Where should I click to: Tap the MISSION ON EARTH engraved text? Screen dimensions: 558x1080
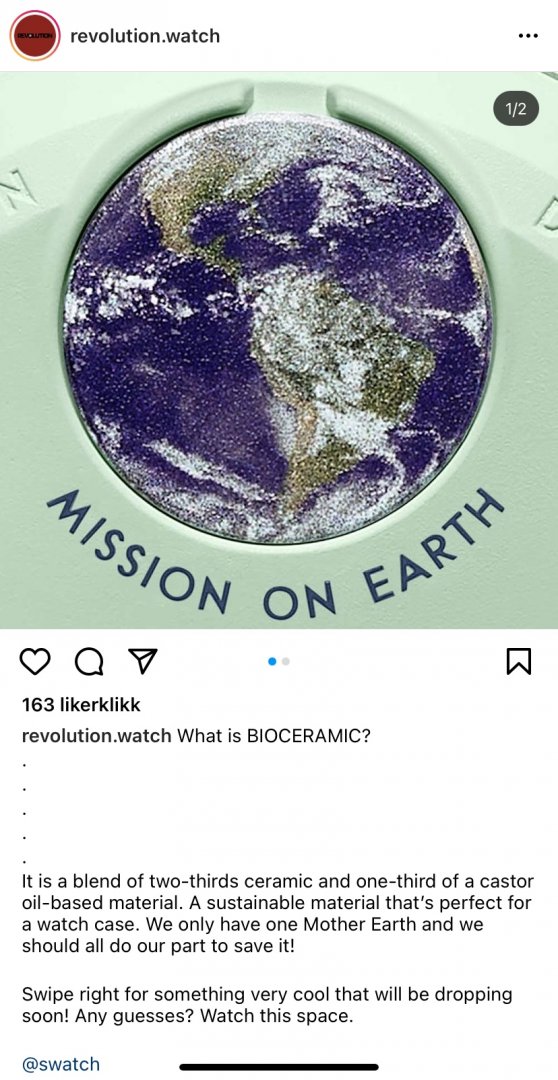[276, 551]
